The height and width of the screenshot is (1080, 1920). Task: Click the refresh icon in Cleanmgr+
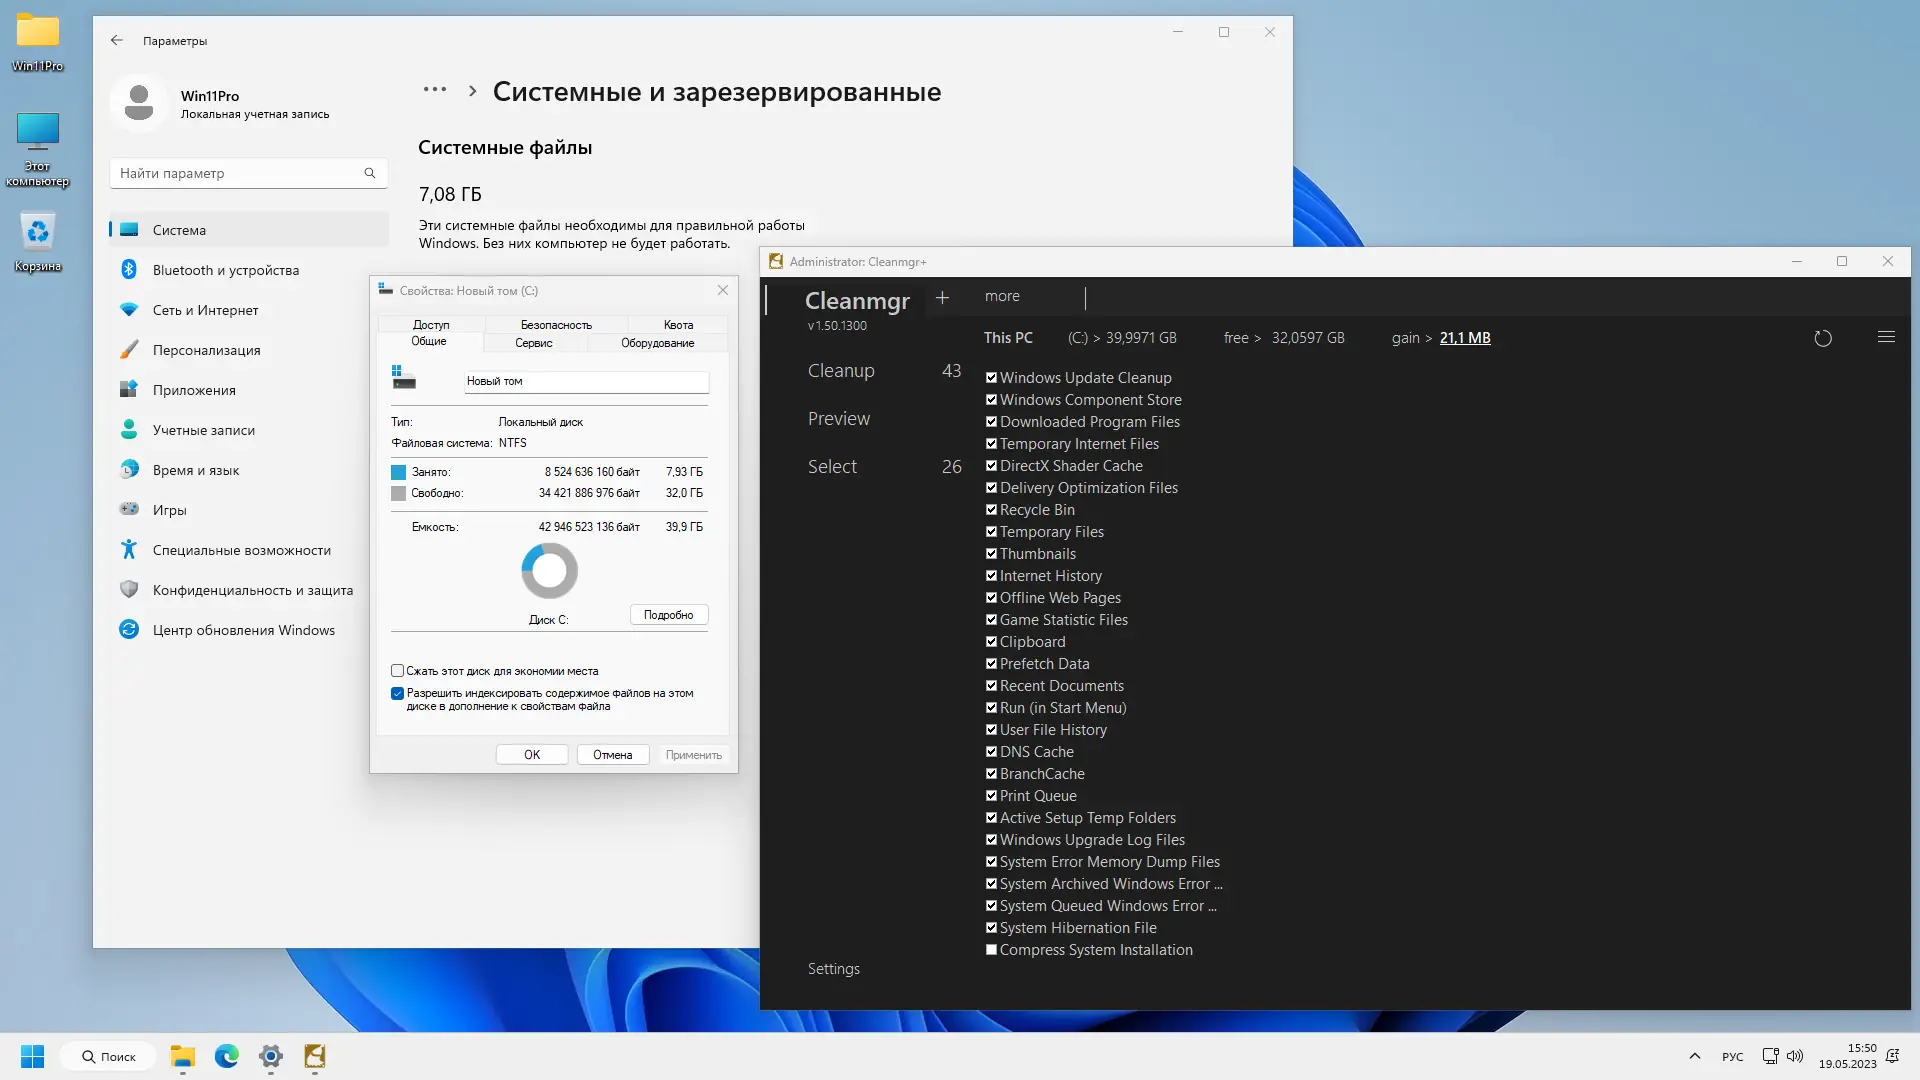tap(1822, 338)
